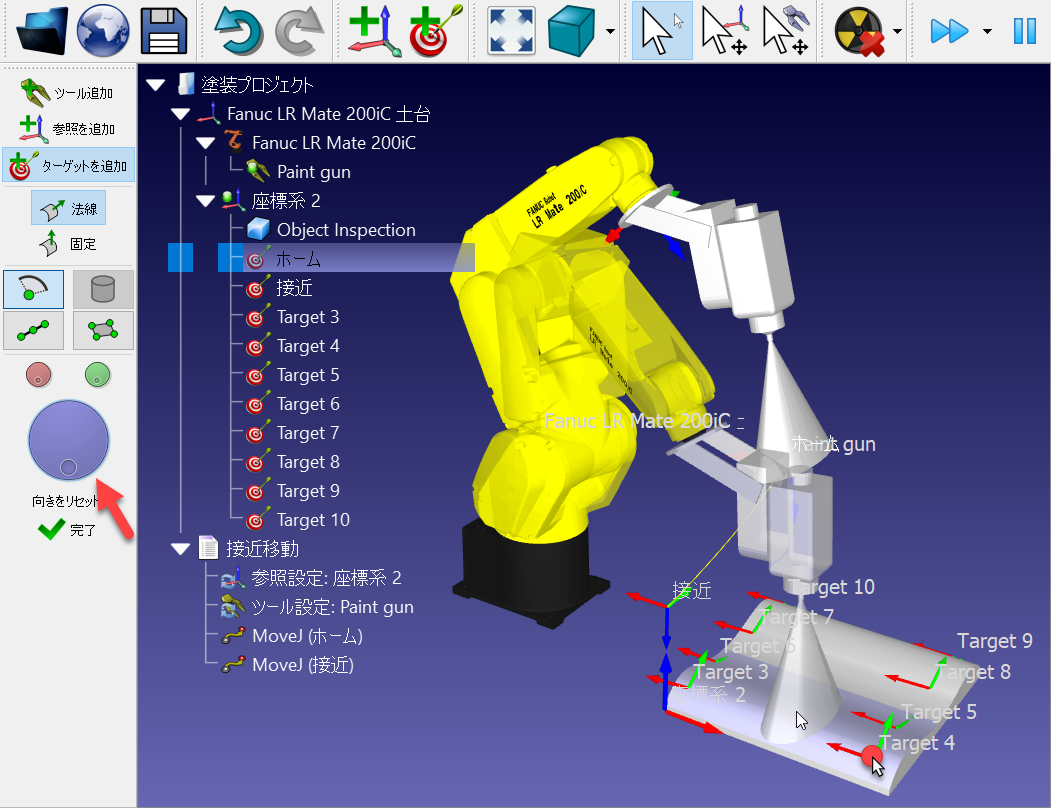
Task: Select Paint gun in the tree
Action: 314,172
